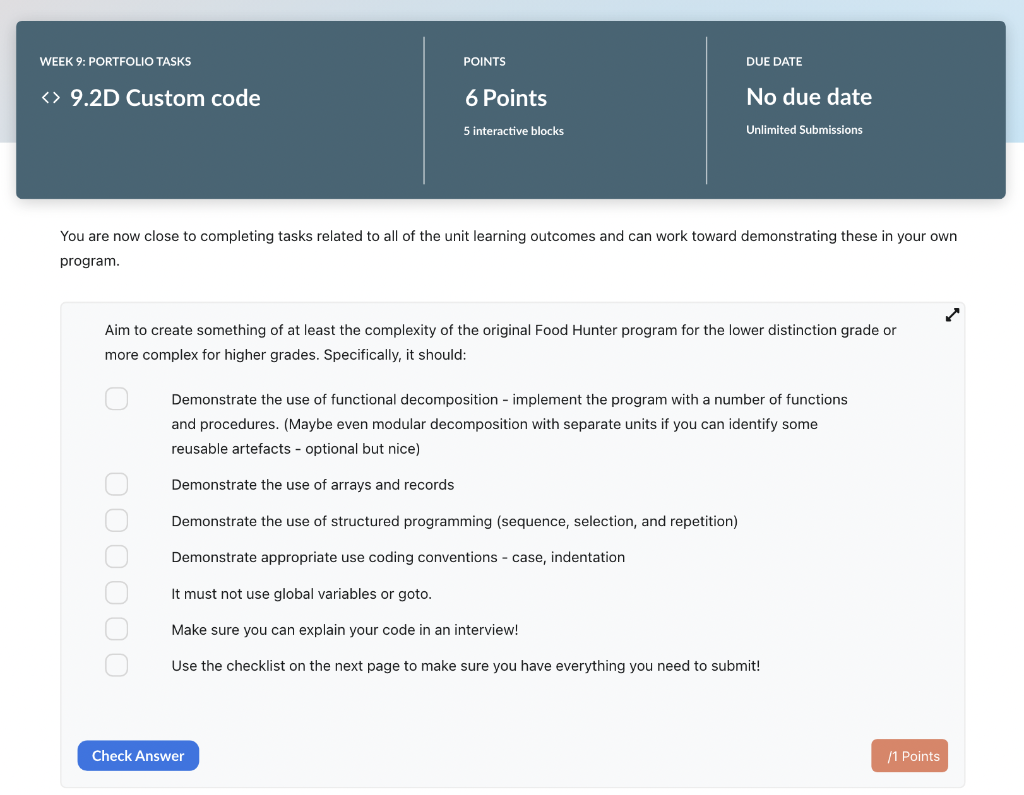Click the 9.2D Custom code title

click(x=165, y=98)
